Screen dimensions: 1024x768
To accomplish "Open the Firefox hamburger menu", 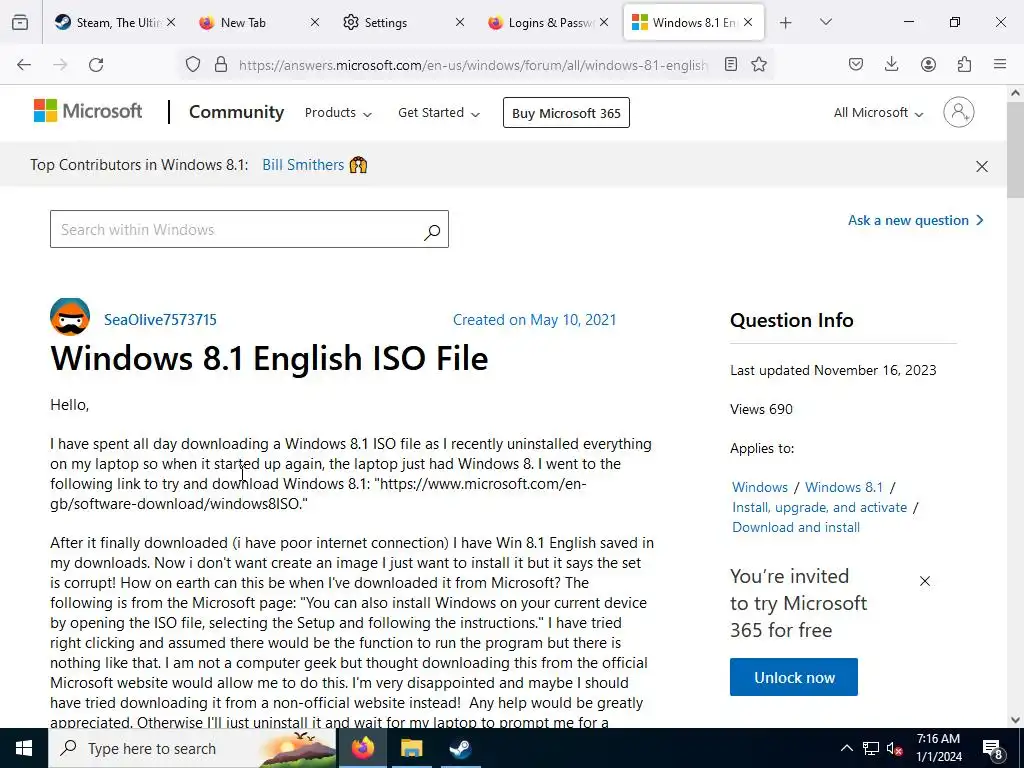I will point(1000,64).
